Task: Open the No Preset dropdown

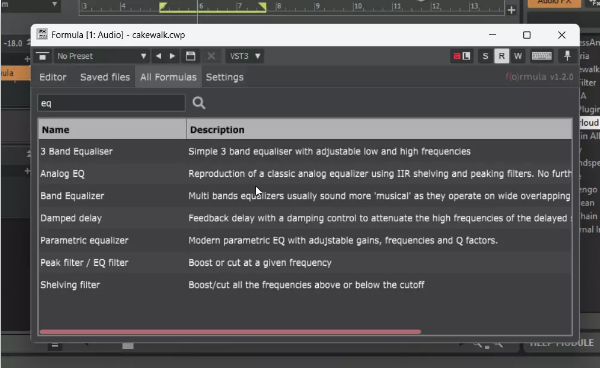Action: 101,56
